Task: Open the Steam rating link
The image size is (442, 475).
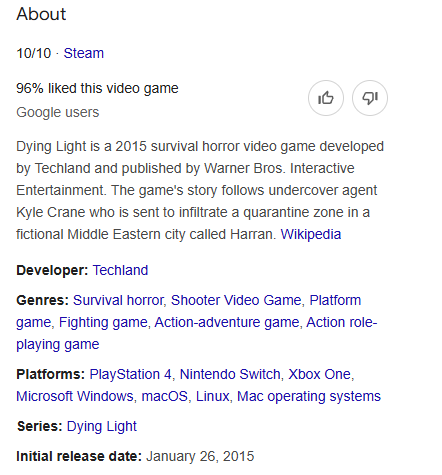Action: 84,53
